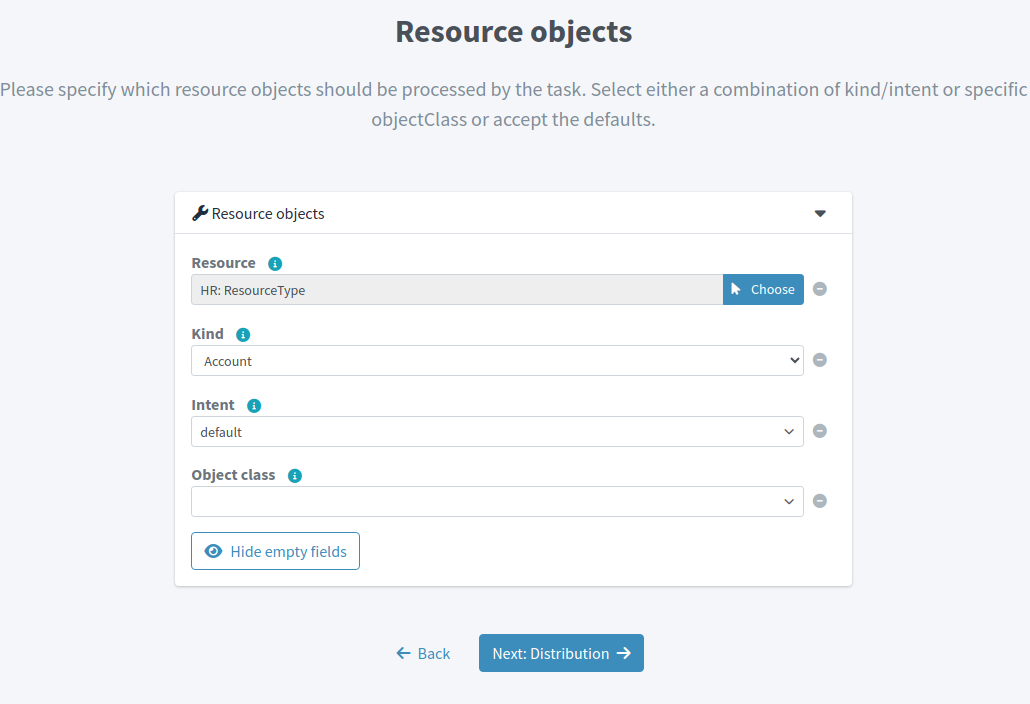
Task: Click the wrench icon in panel header
Action: point(200,213)
